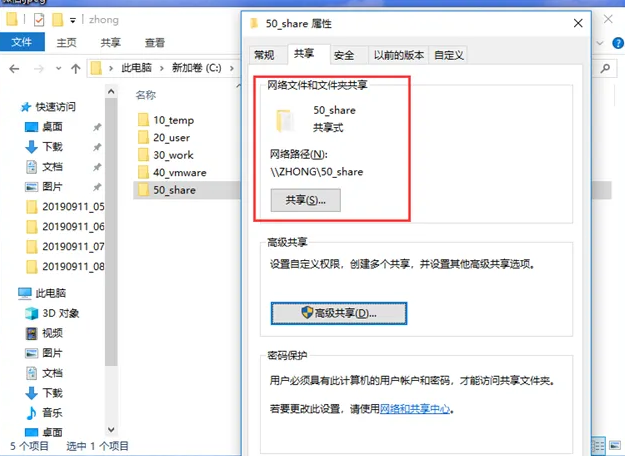
Task: Open 桌面 under 快速访问
Action: coord(52,127)
